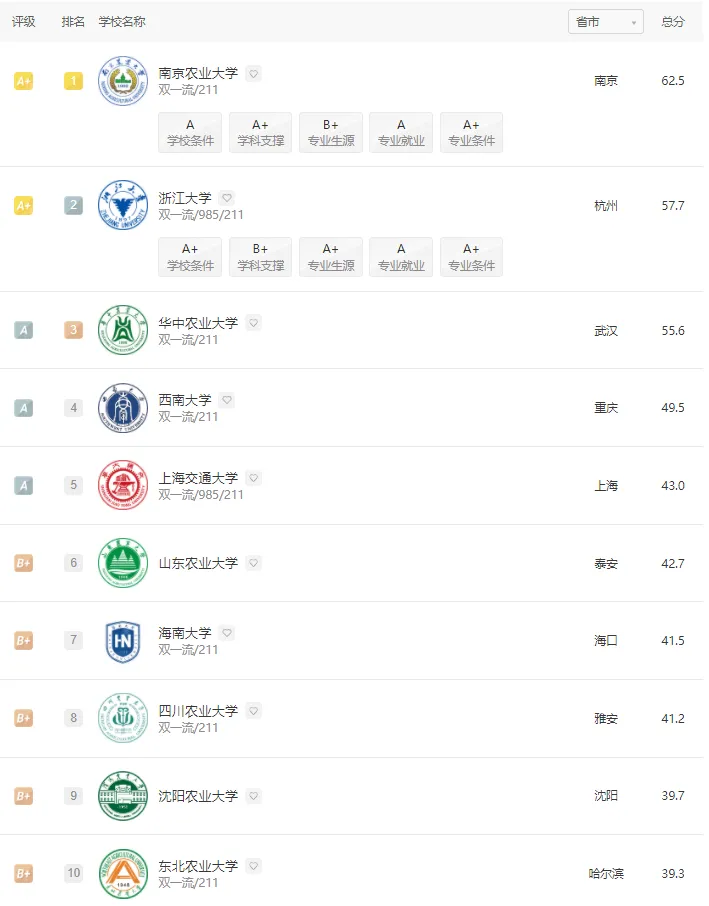The width and height of the screenshot is (709, 906).
Task: Click the rank 3 badge for 华中农业大学
Action: [73, 330]
